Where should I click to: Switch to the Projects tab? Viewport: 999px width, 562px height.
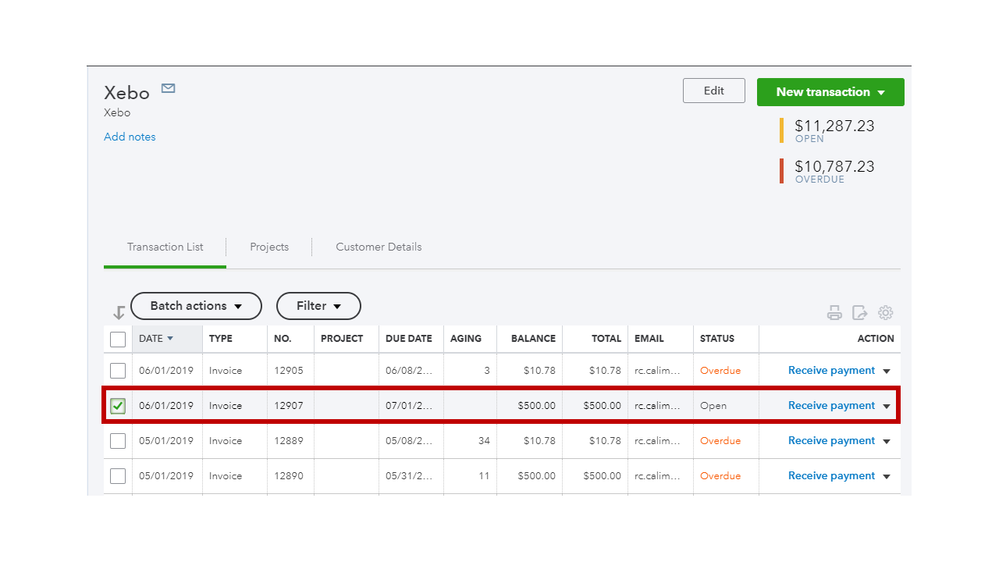pos(269,247)
